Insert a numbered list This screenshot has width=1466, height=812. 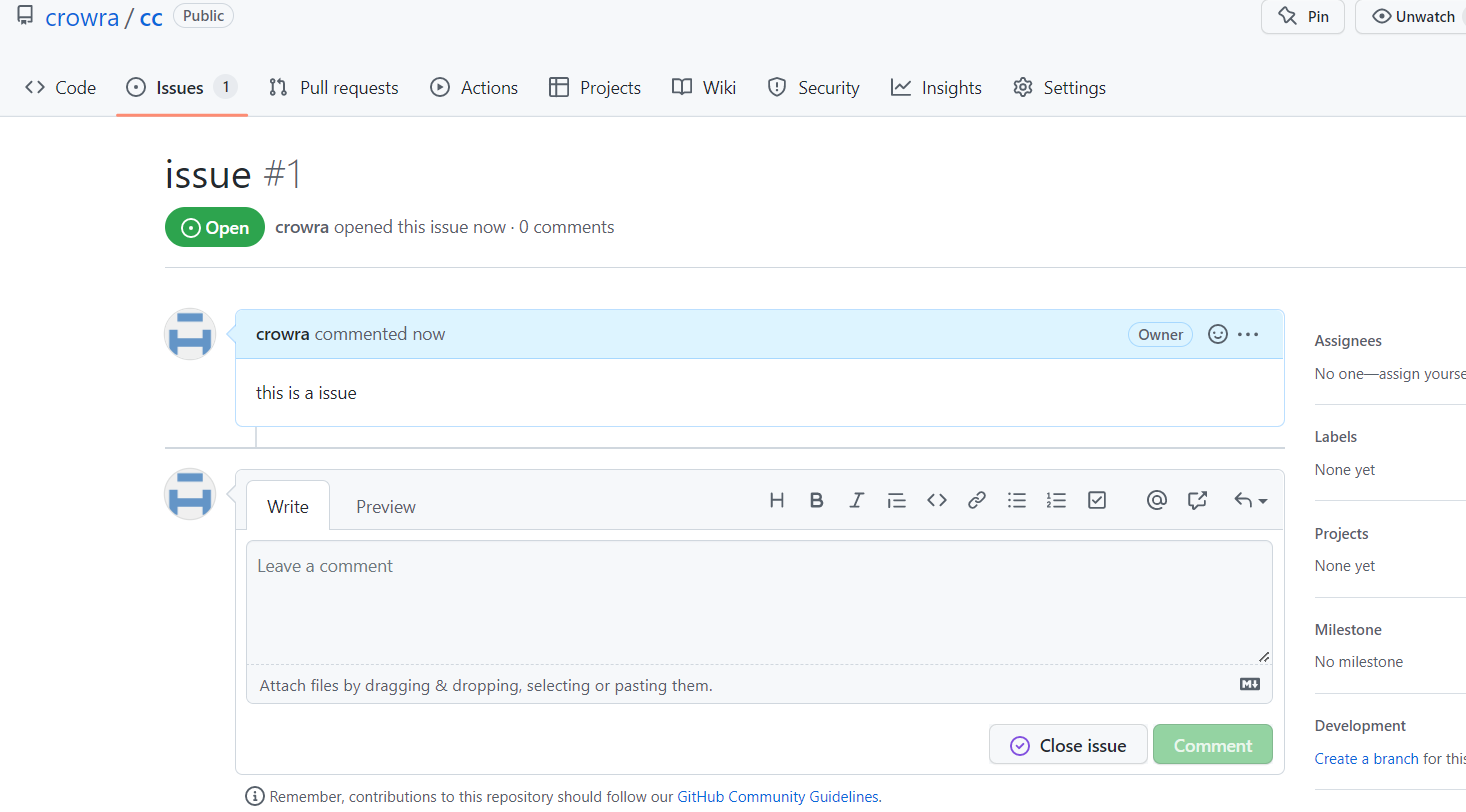click(1057, 500)
